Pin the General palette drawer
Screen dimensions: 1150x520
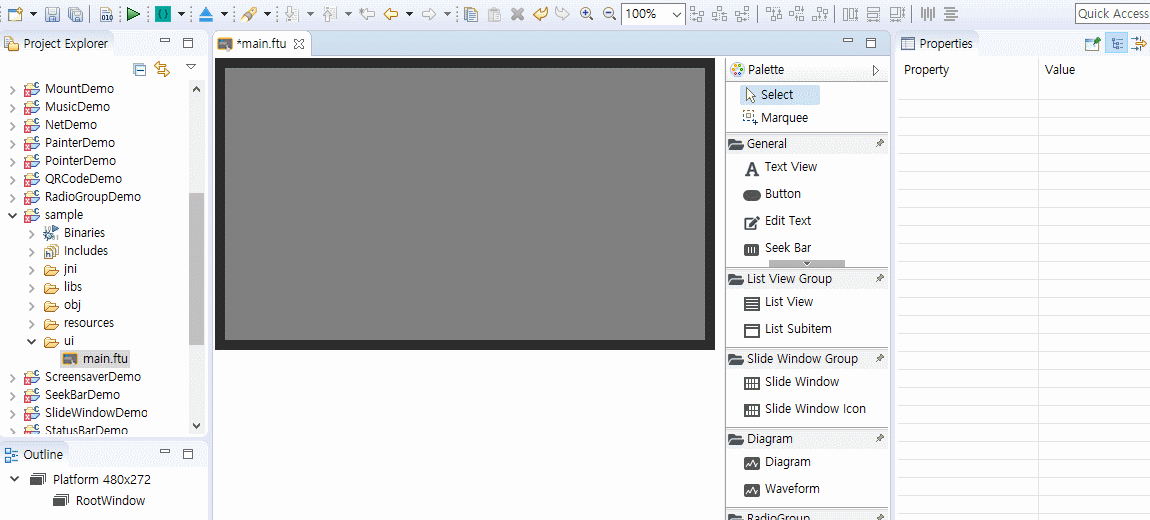[880, 144]
